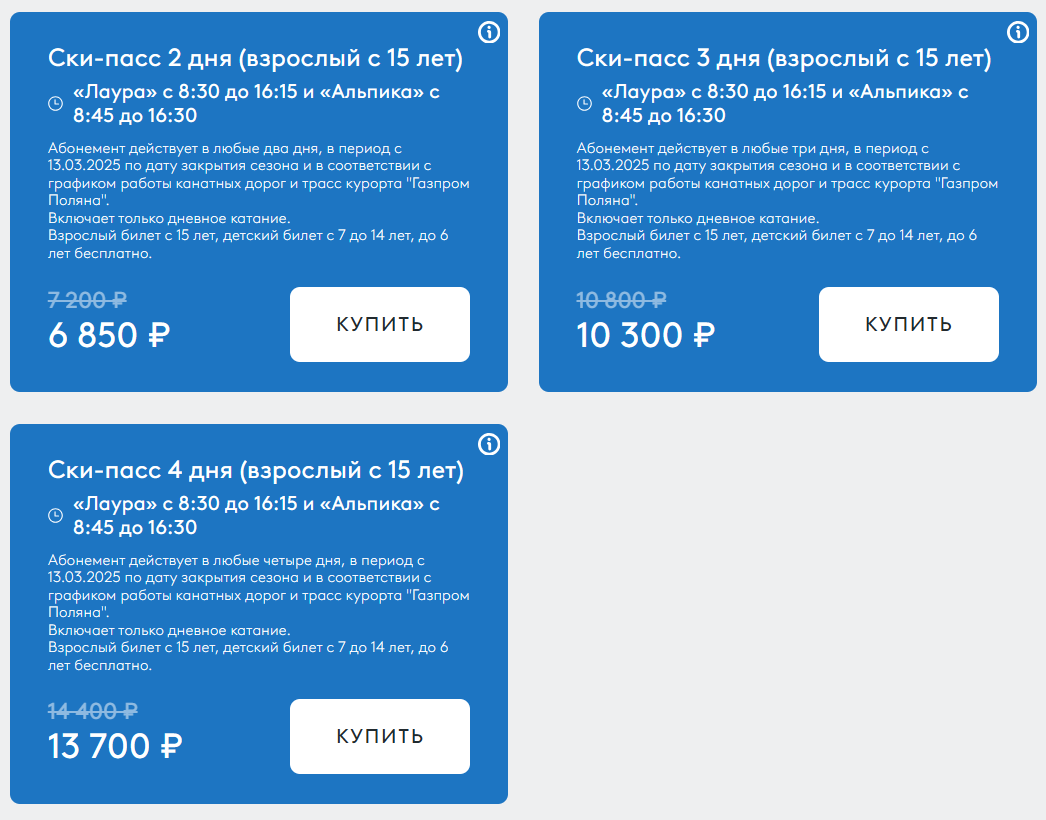Click clock icon on 2-day ski pass card
Viewport: 1046px width, 820px height.
pos(55,103)
